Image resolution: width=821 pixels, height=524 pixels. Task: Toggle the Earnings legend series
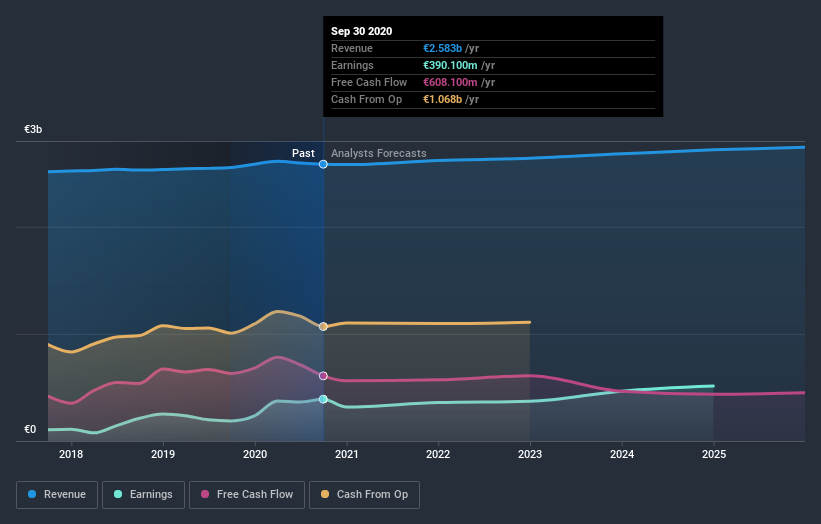[x=143, y=495]
